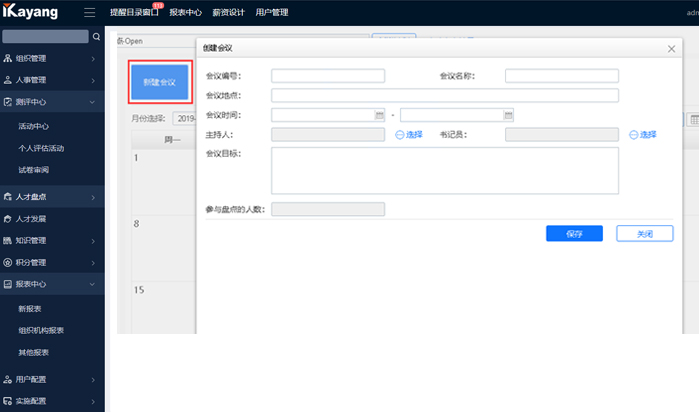Viewport: 699px width, 412px height.
Task: Click into the 会议名称 input field
Action: coord(561,76)
